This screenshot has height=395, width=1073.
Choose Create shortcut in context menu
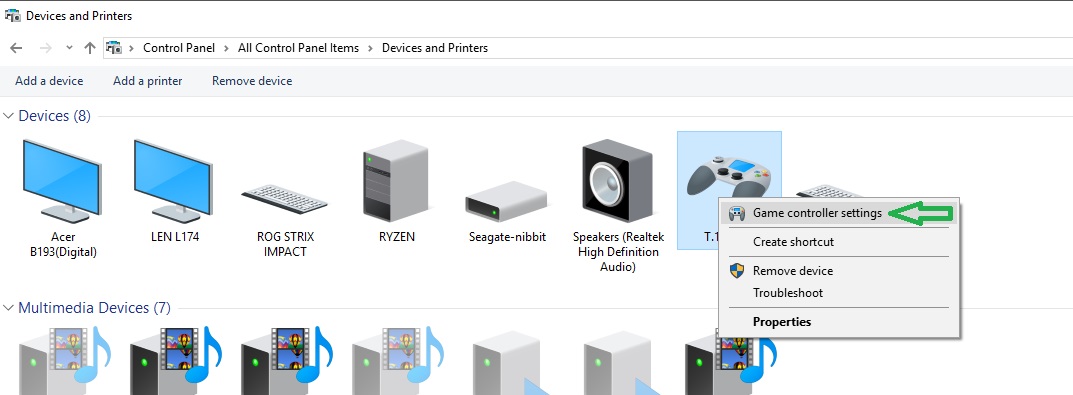[x=839, y=242]
